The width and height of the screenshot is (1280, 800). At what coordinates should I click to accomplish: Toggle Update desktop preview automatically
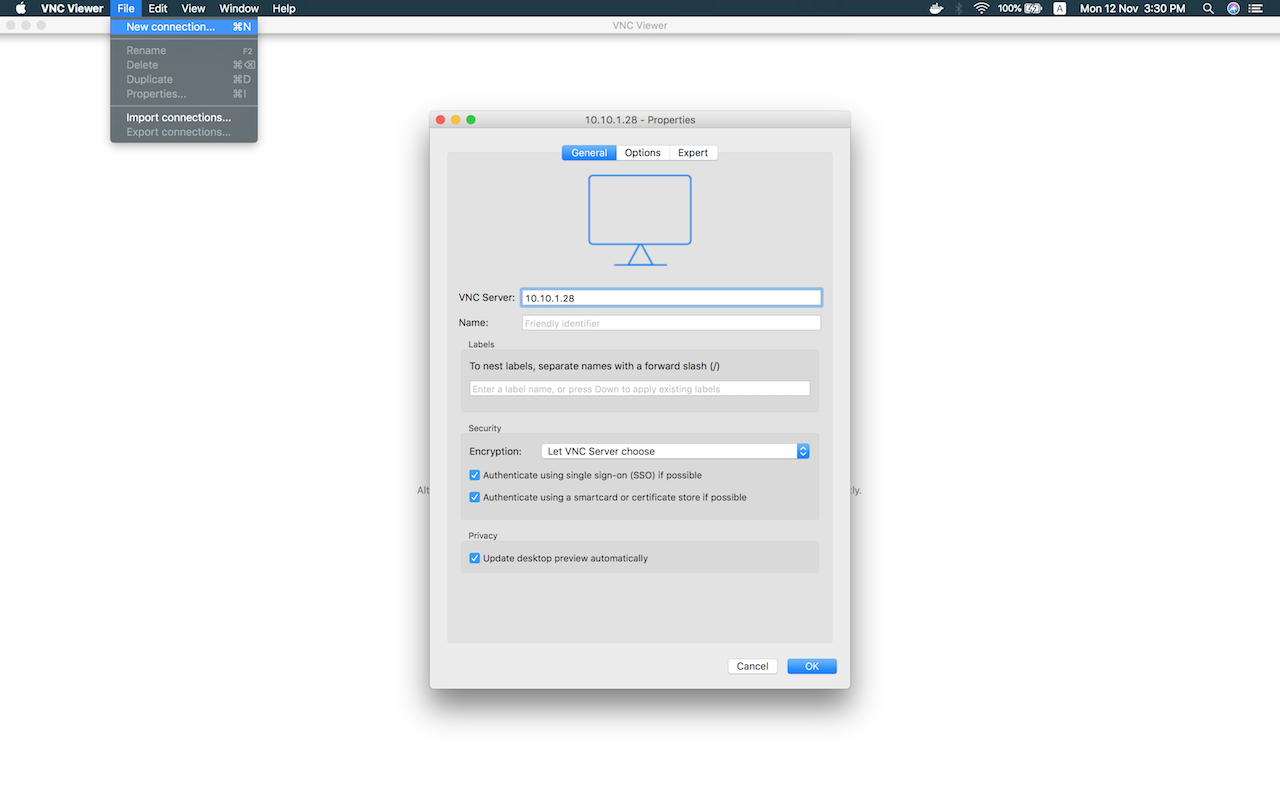475,558
